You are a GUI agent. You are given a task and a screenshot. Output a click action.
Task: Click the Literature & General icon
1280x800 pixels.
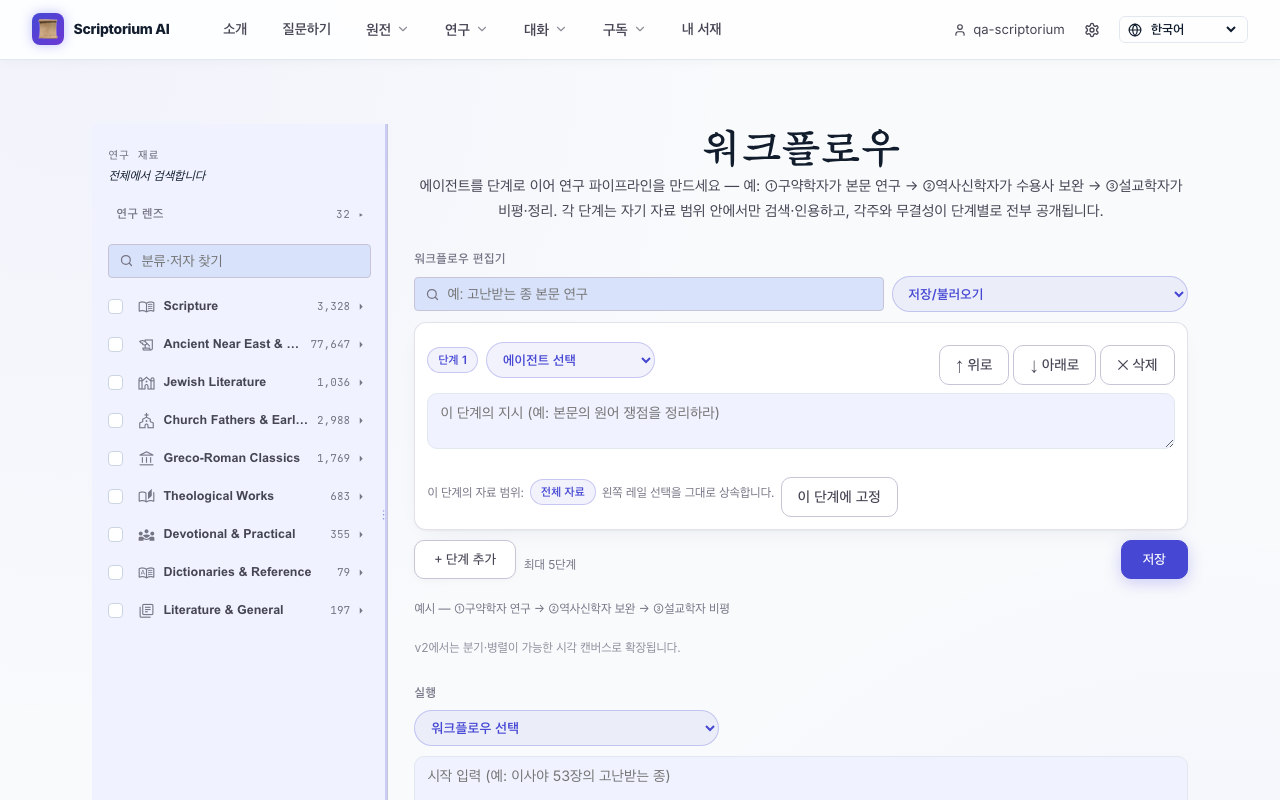146,610
